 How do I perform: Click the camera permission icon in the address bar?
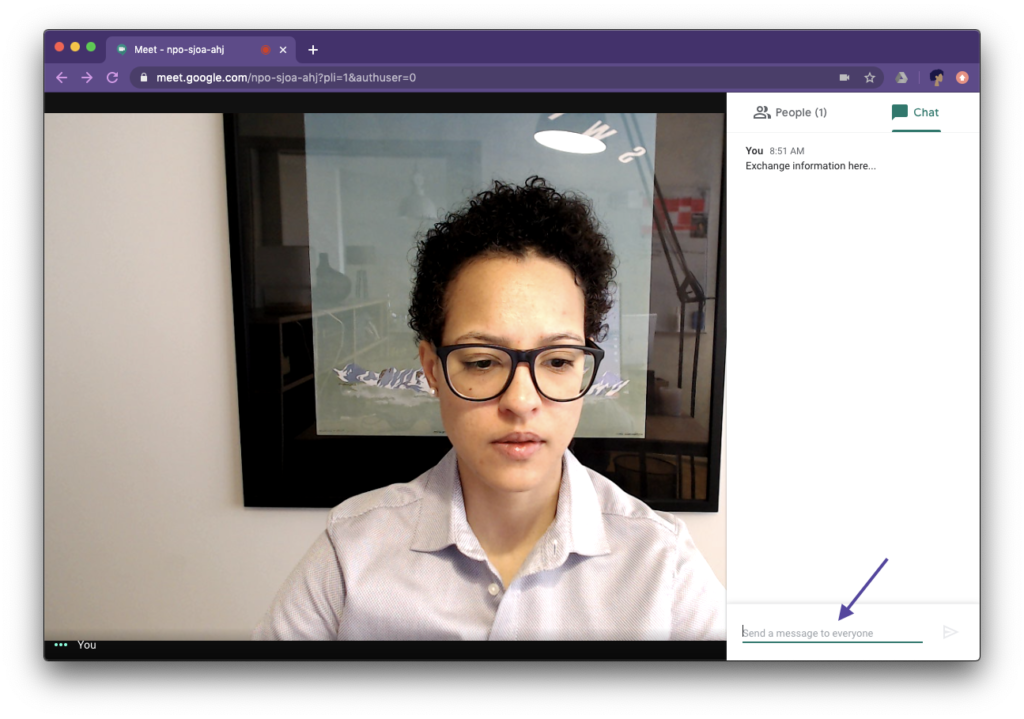tap(842, 77)
